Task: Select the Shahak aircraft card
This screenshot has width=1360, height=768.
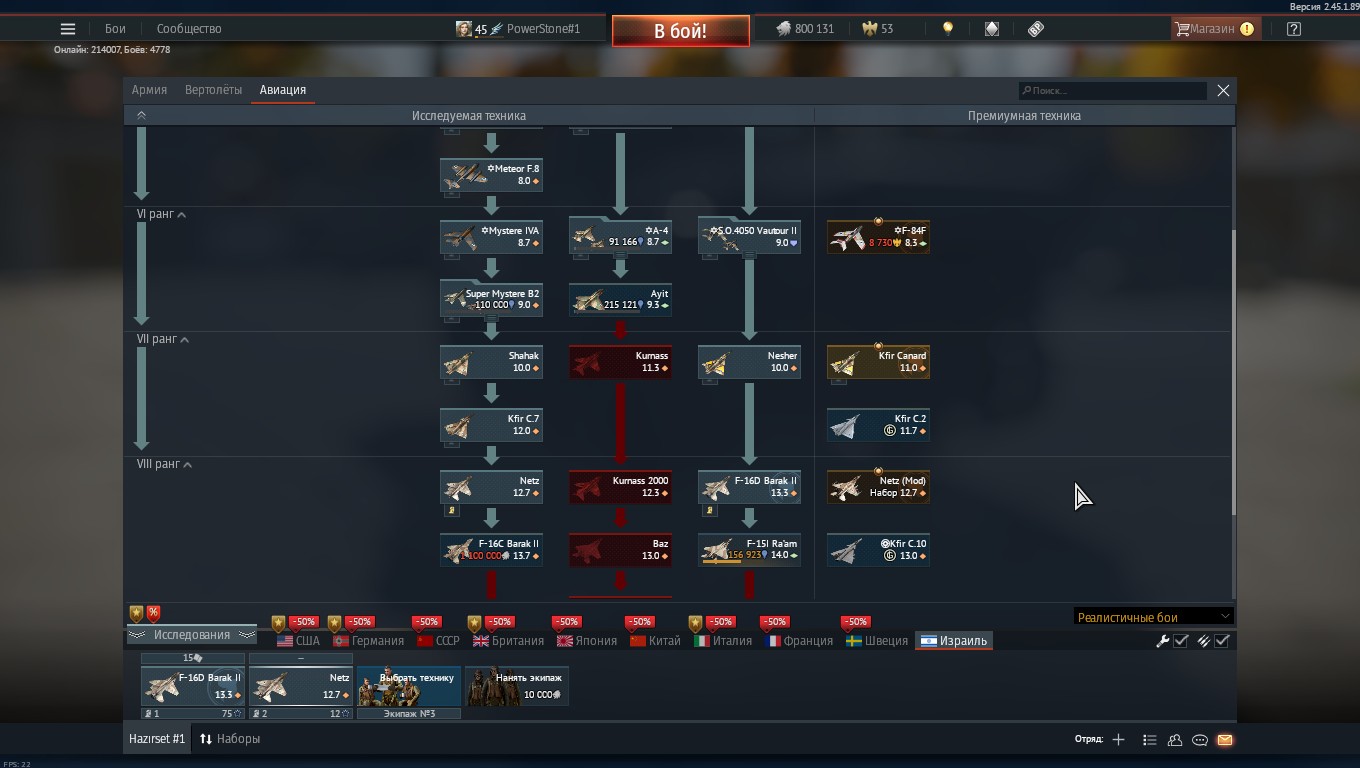Action: coord(491,362)
